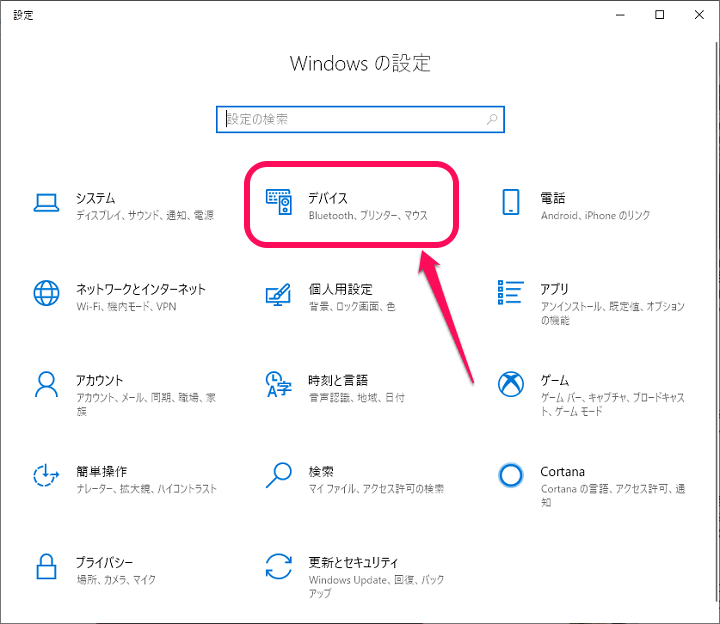Click the Cortana circle icon
Viewport: 720px width, 624px height.
tap(511, 475)
